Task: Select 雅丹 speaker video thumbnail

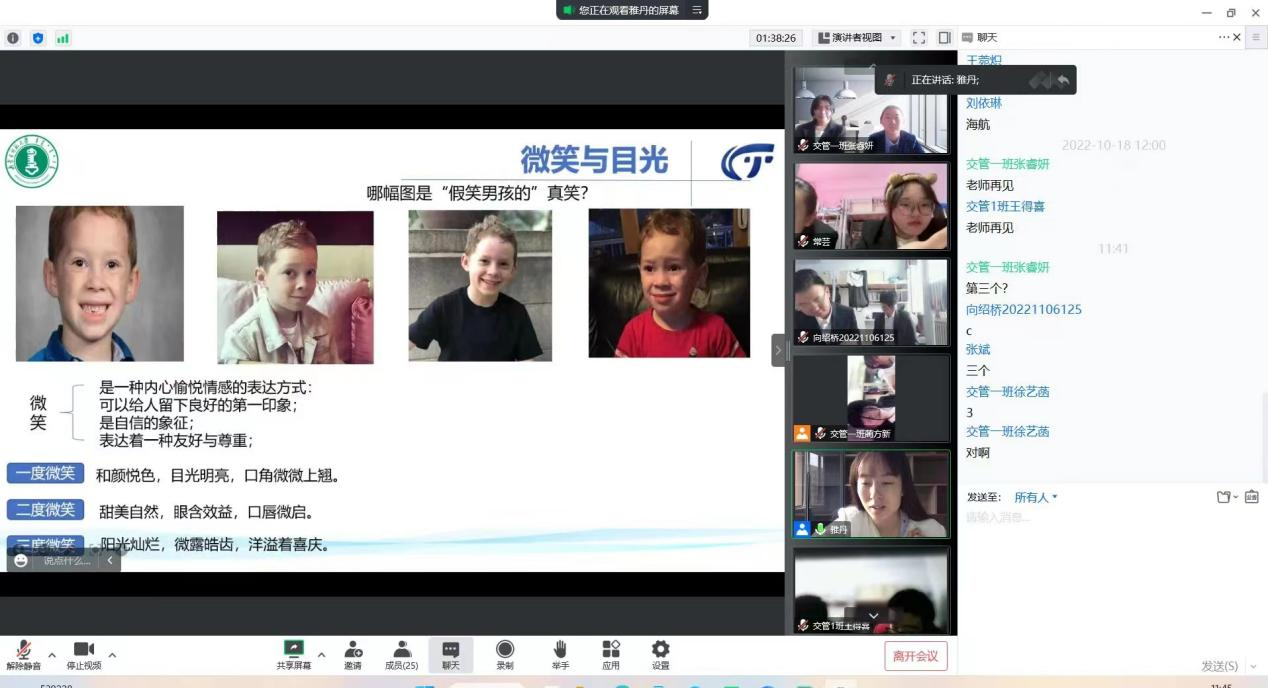Action: 871,494
